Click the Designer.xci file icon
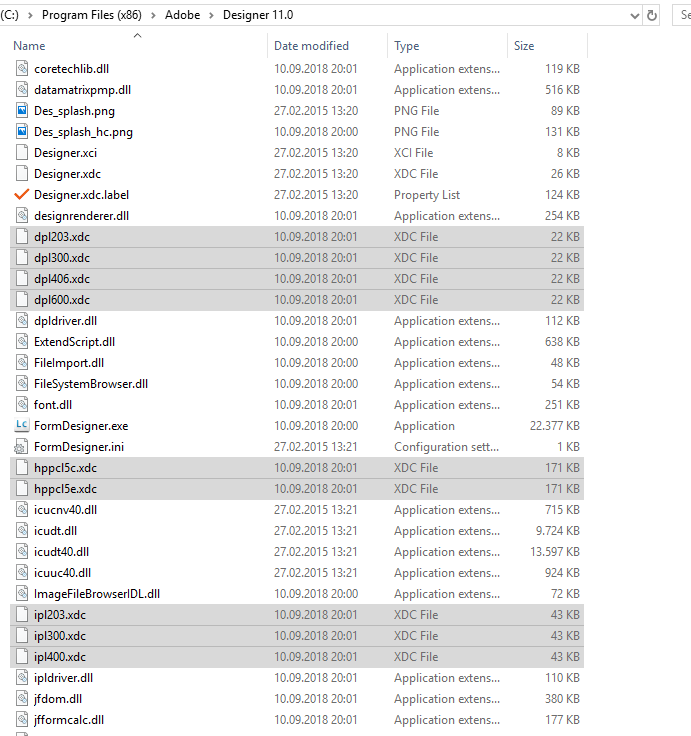Image resolution: width=691 pixels, height=736 pixels. [22, 153]
